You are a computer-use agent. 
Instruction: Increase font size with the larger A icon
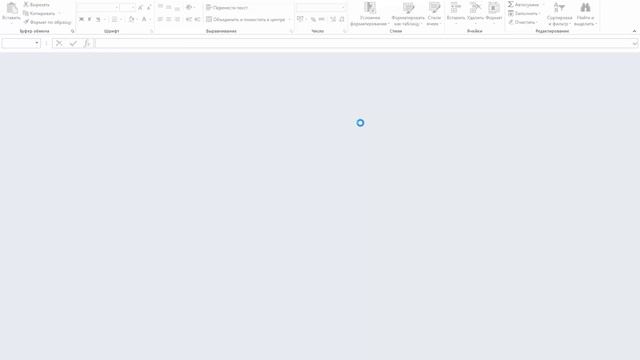[x=140, y=7]
